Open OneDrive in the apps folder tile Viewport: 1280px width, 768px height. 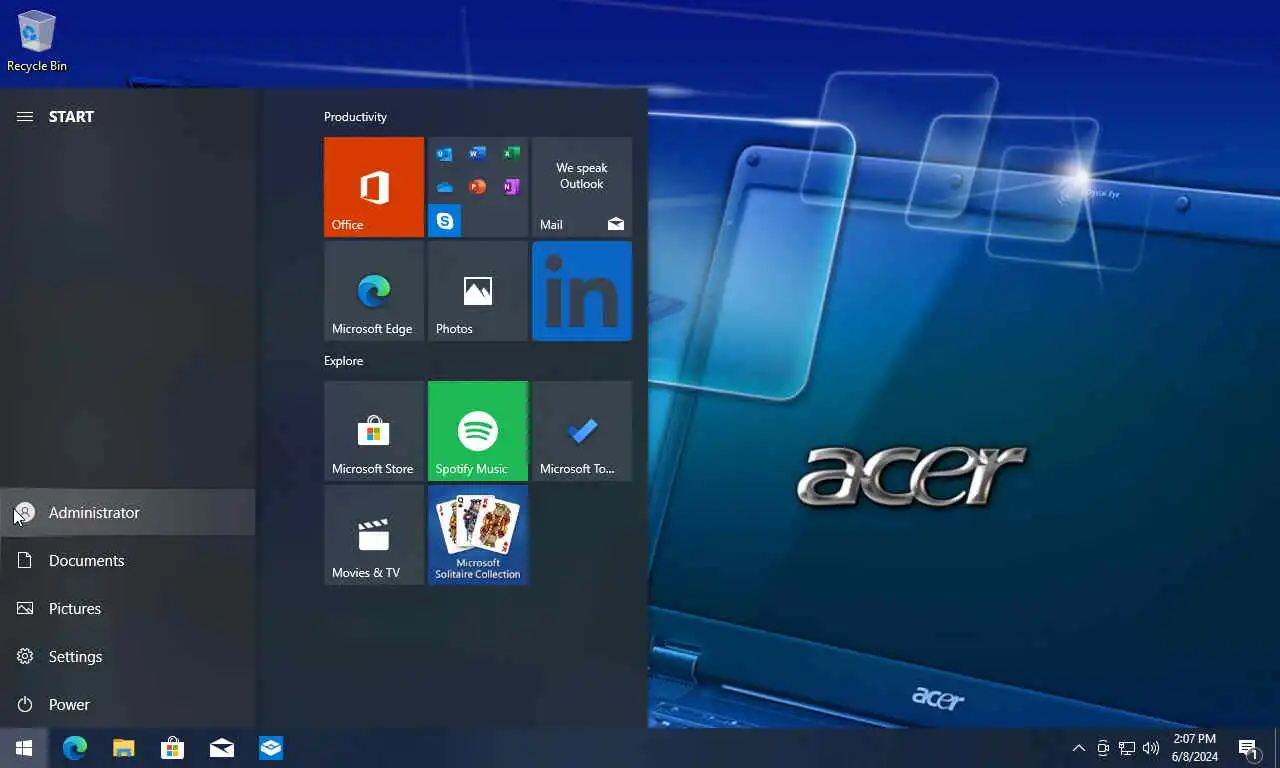445,187
